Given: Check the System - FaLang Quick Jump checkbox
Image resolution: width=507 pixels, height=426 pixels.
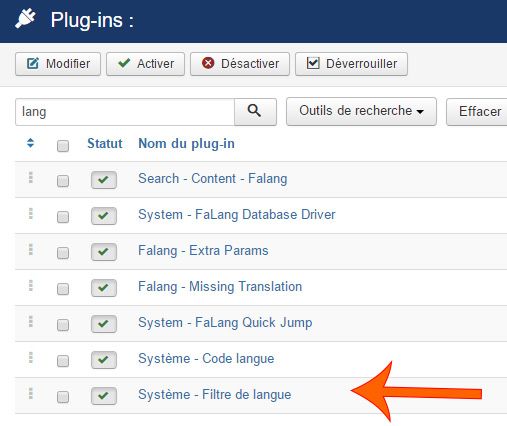Looking at the screenshot, I should click(63, 325).
